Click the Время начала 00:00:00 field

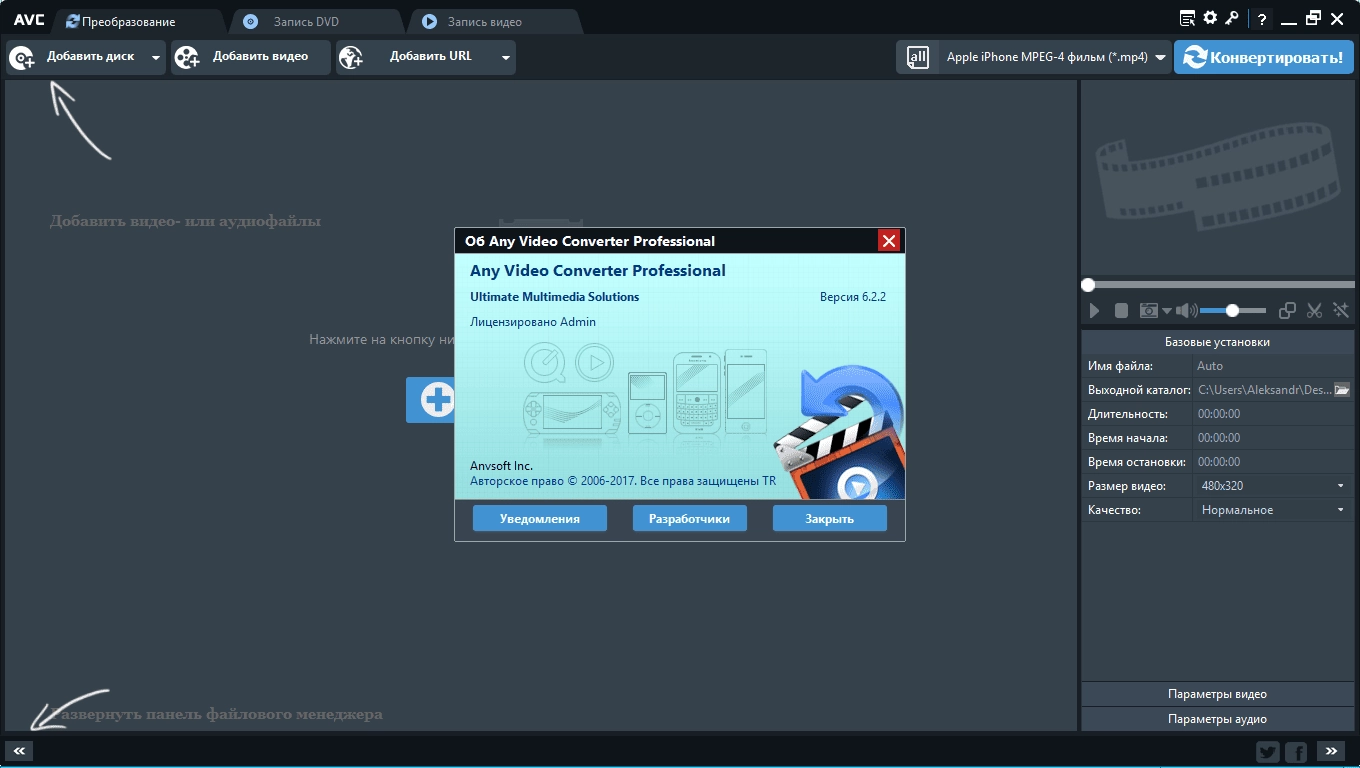[x=1273, y=438]
